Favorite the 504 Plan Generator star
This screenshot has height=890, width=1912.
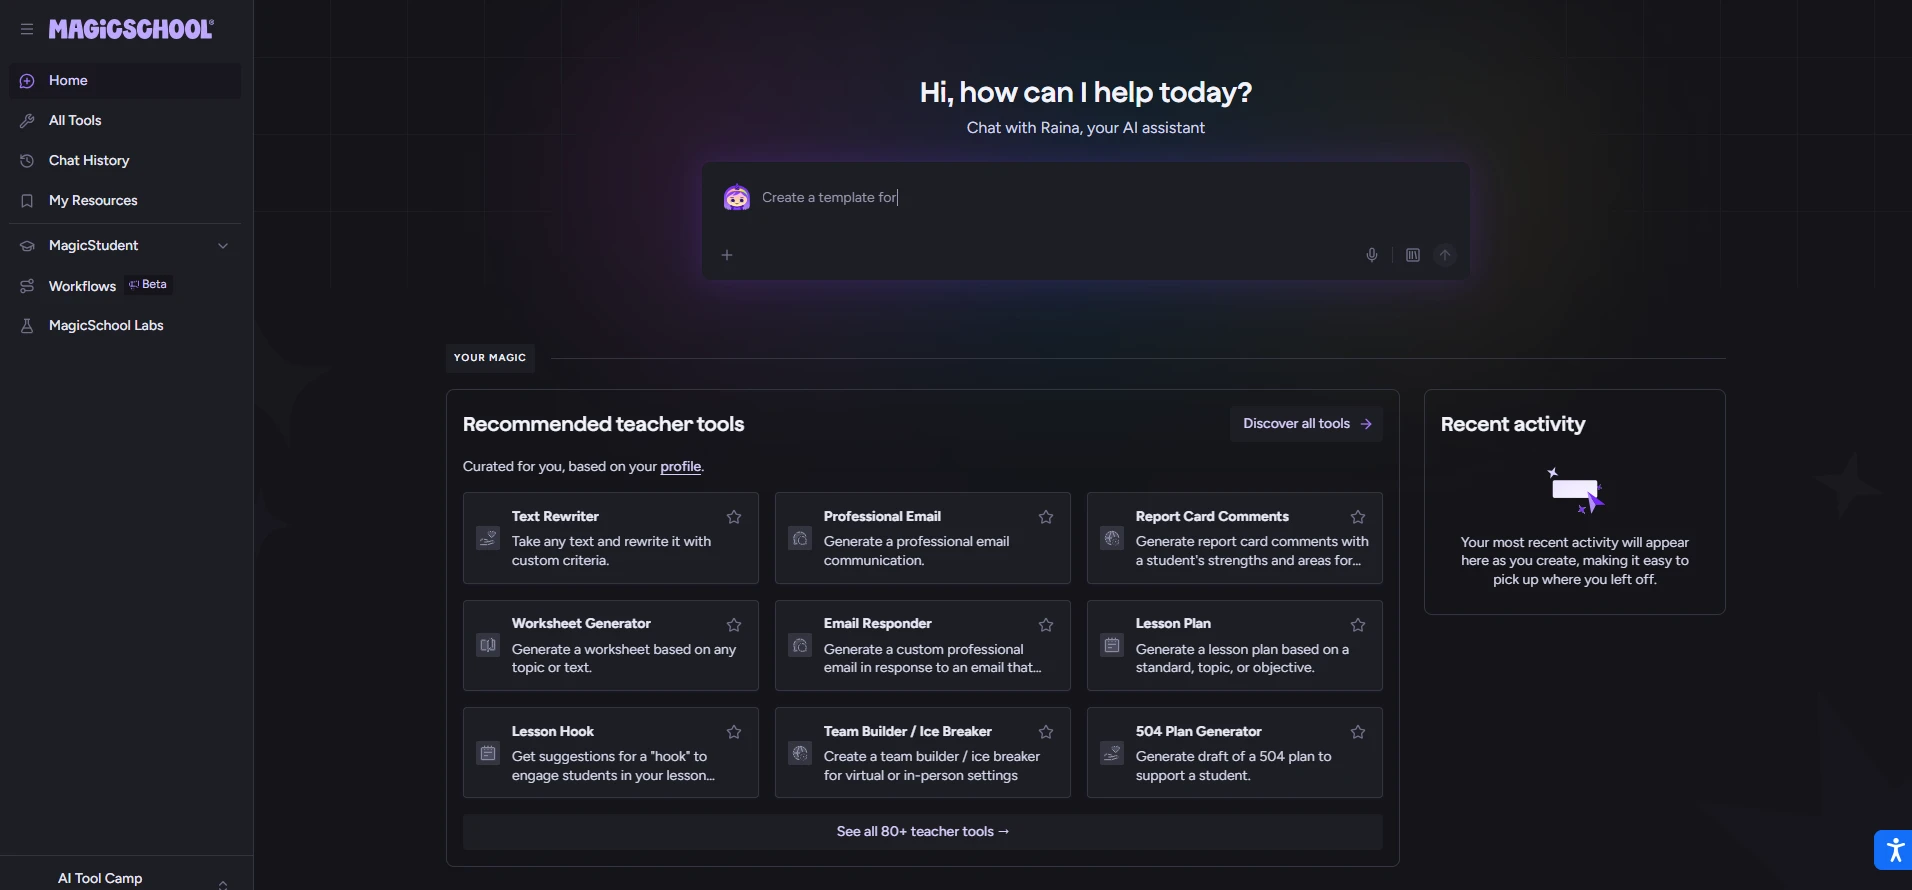(1358, 732)
